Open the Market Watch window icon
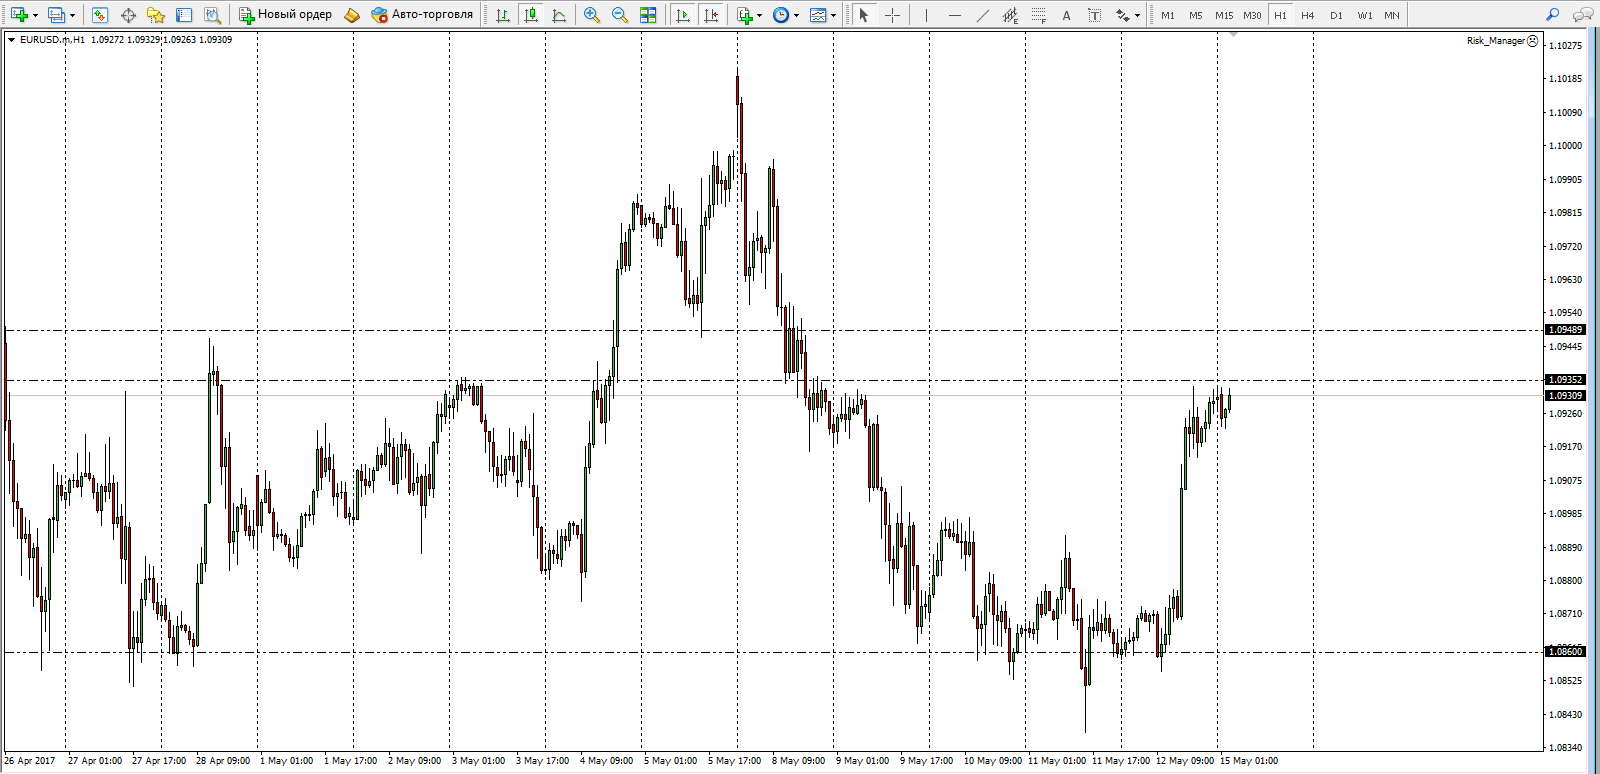The image size is (1600, 774). 100,15
